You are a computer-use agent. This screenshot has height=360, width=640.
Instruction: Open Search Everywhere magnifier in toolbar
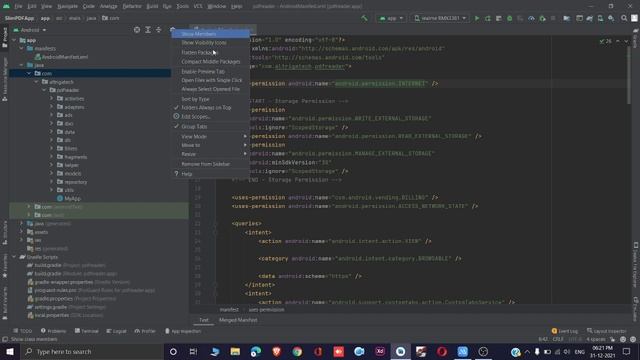pos(624,18)
